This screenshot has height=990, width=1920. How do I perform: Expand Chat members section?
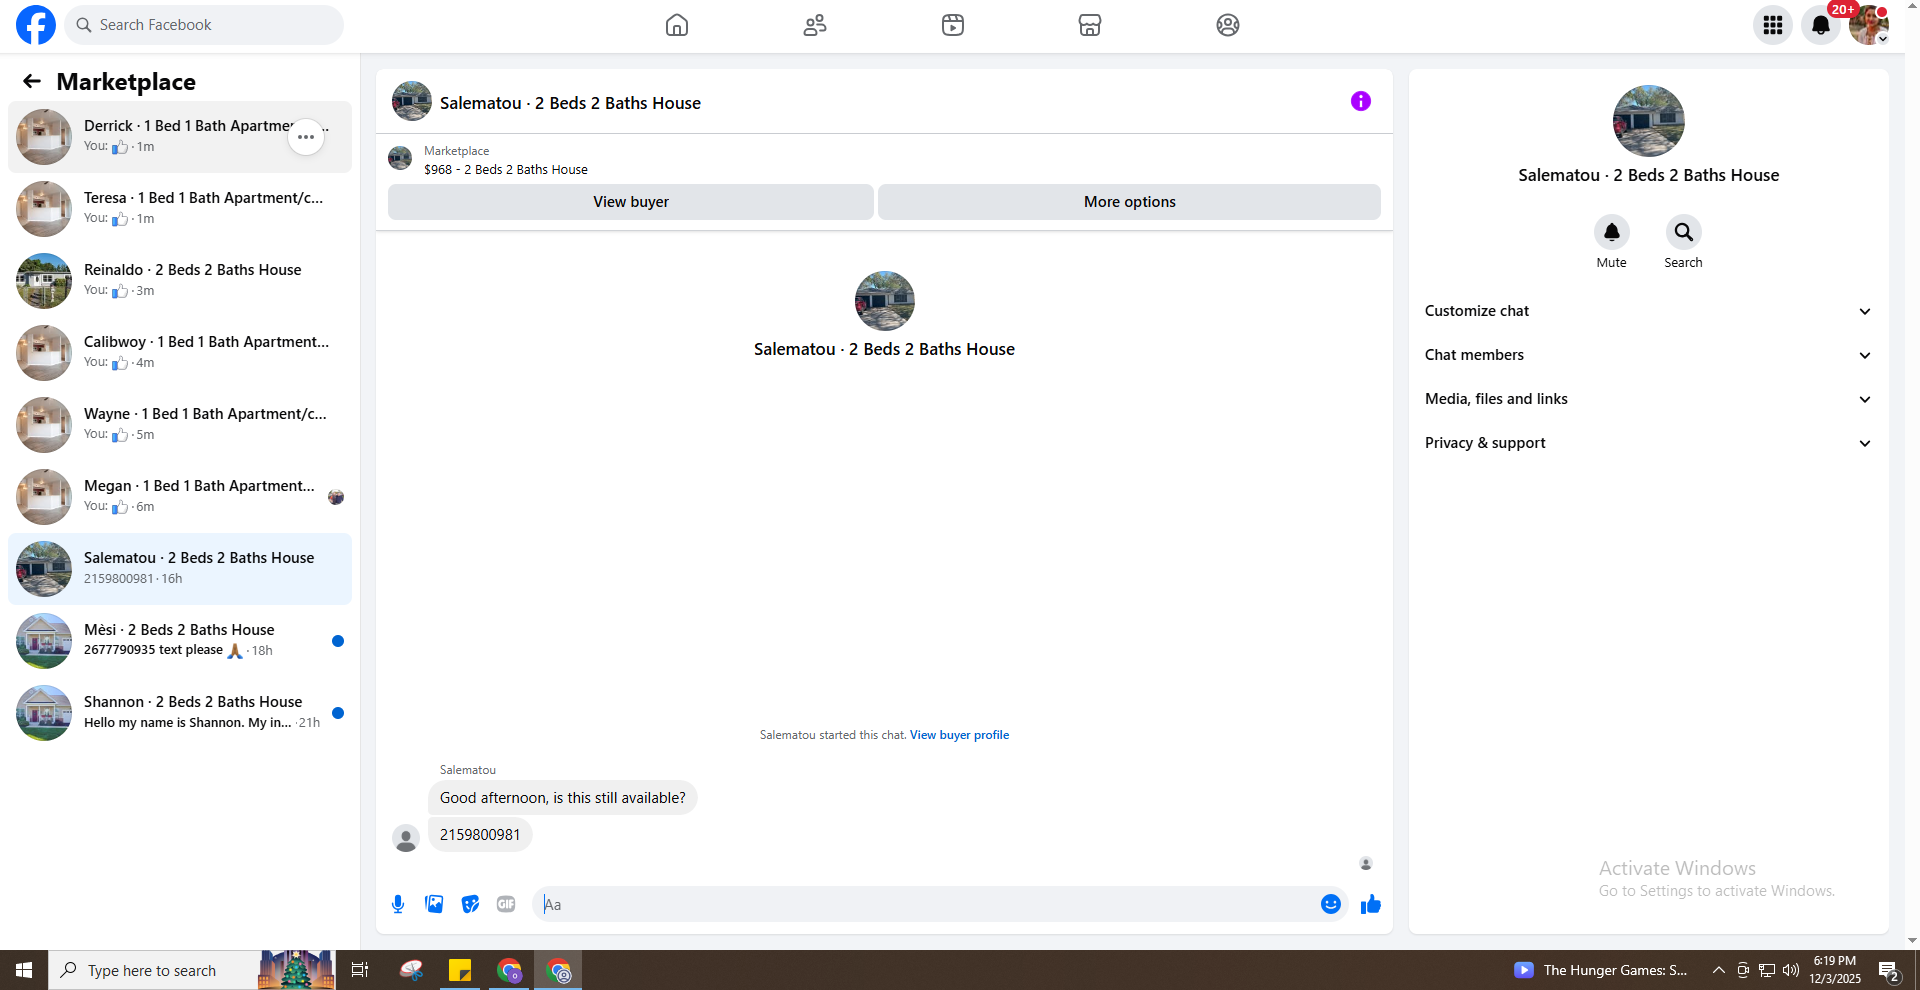click(1649, 355)
